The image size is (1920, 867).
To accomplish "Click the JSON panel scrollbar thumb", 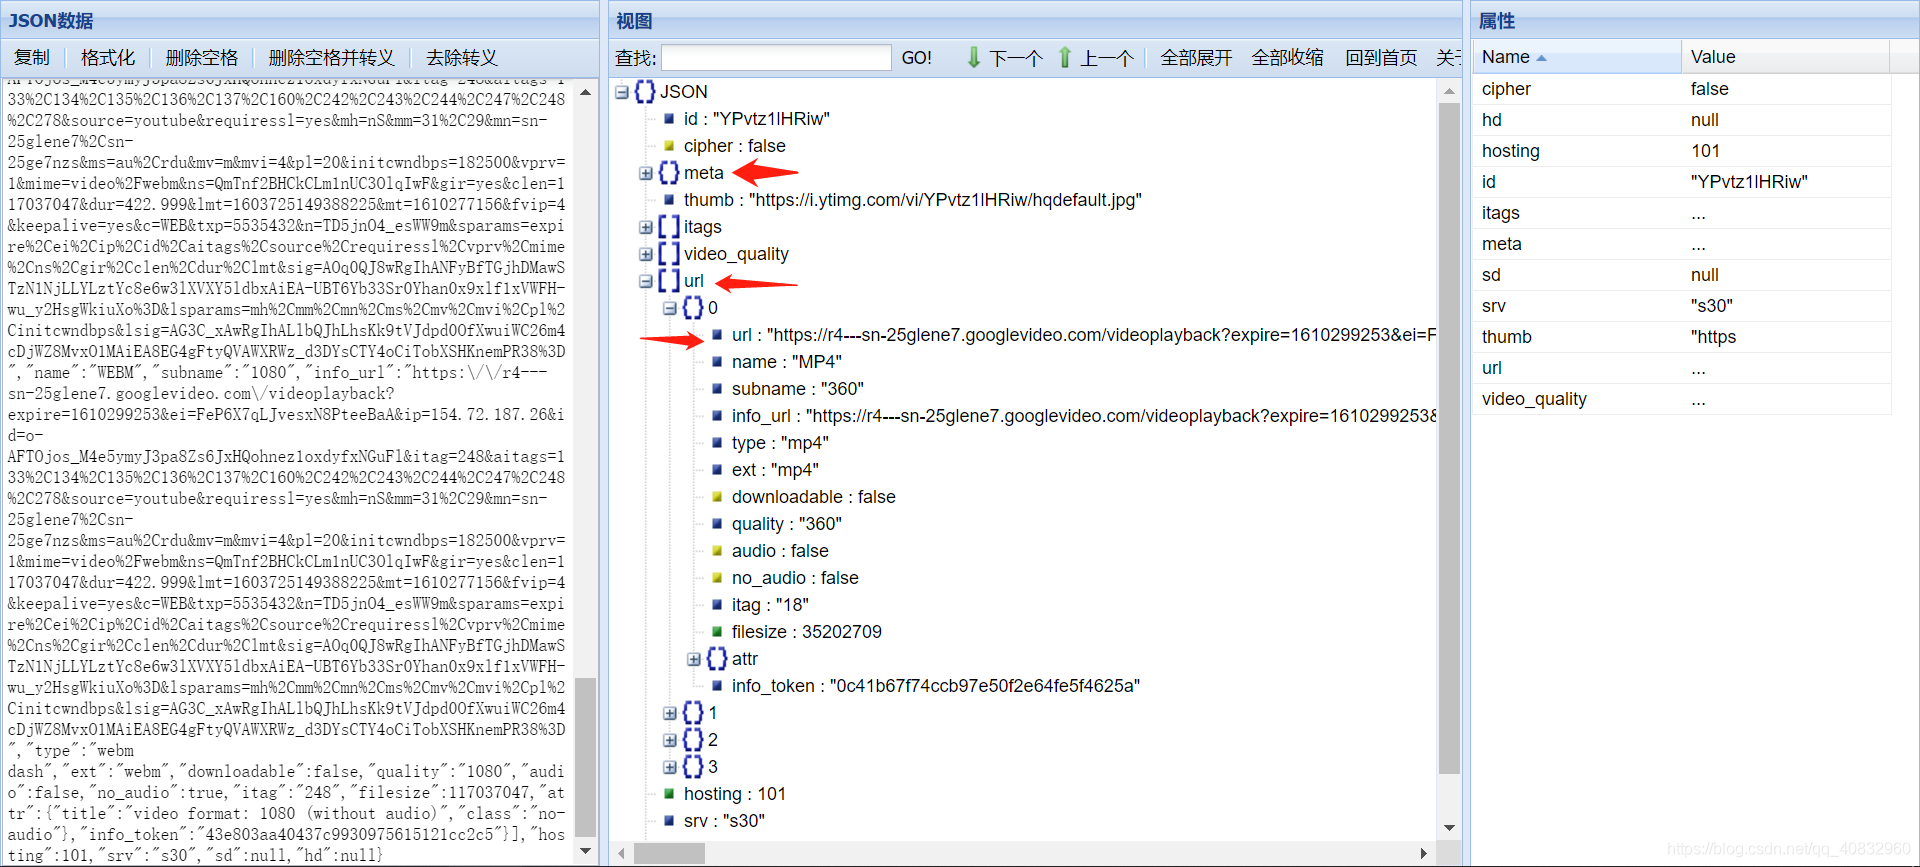I will click(586, 757).
